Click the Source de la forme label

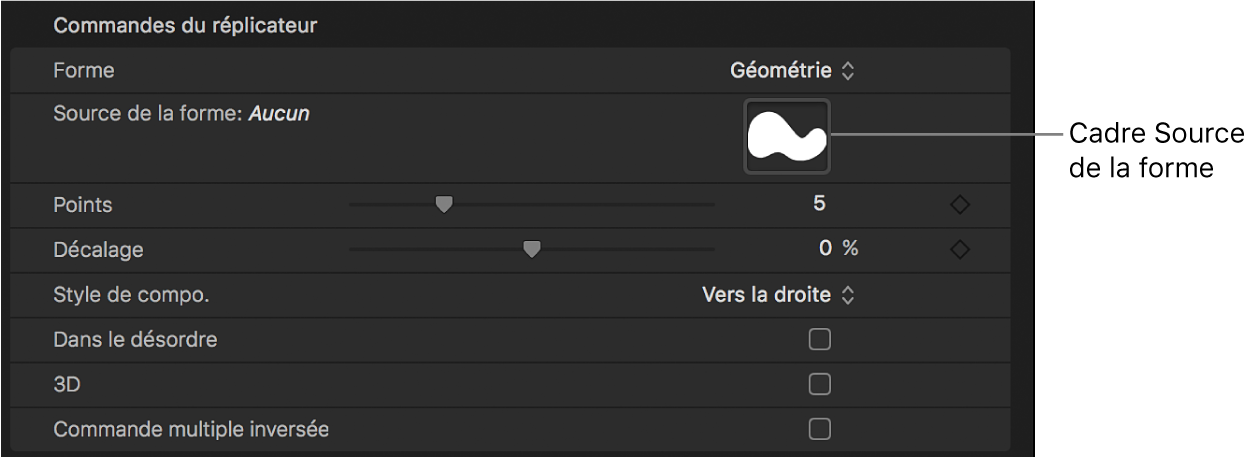(148, 114)
